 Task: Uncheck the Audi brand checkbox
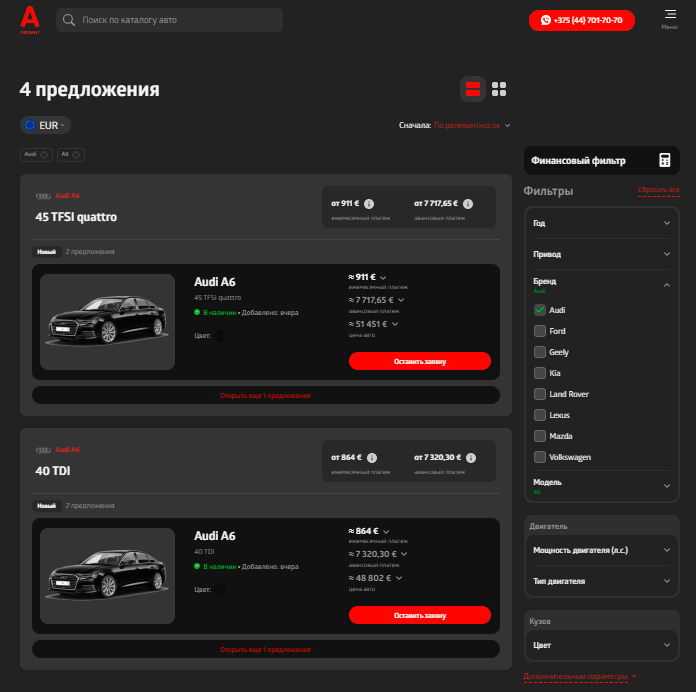(x=540, y=310)
